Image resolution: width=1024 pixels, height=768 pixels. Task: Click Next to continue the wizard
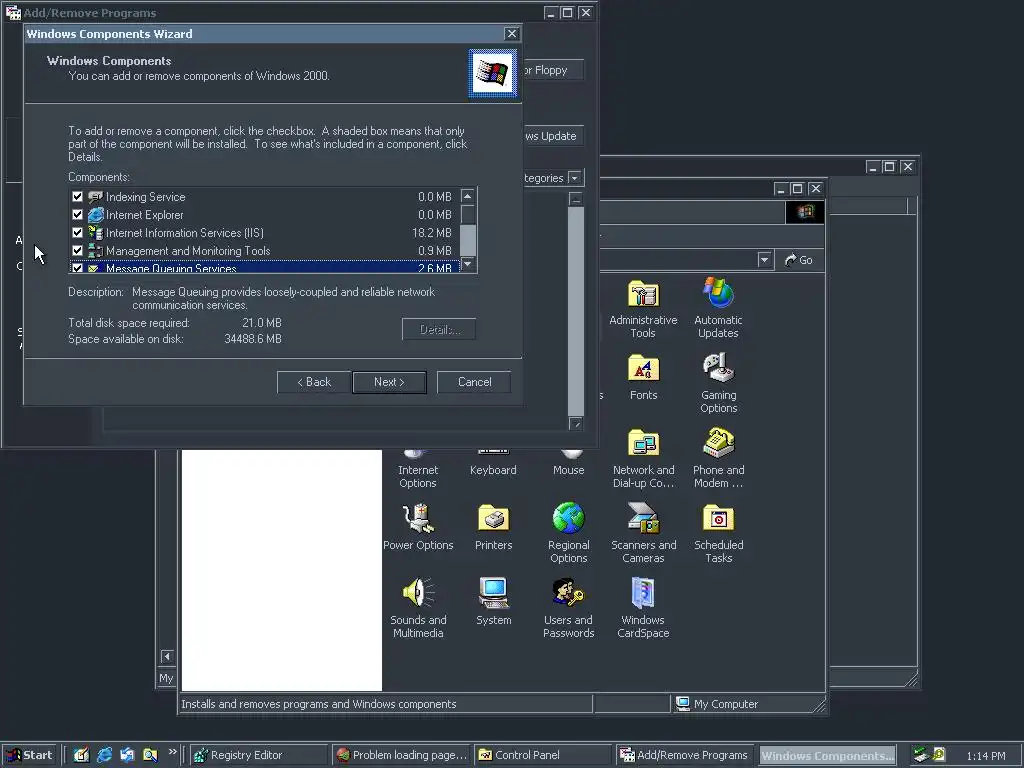pyautogui.click(x=389, y=382)
